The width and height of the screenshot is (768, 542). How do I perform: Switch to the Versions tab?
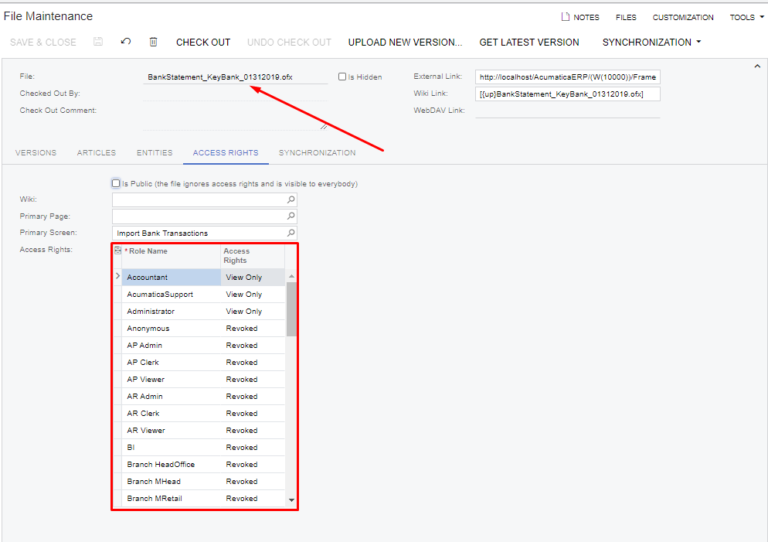[36, 153]
